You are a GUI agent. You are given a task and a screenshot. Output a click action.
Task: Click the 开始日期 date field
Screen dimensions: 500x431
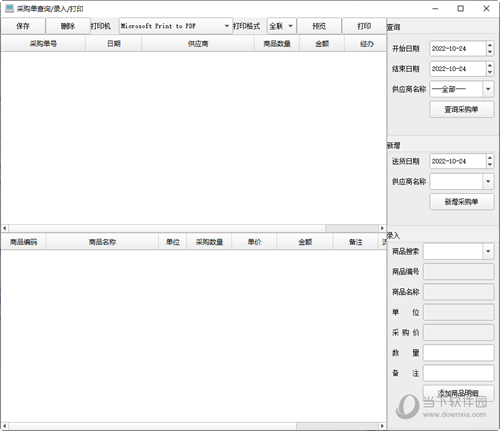(x=458, y=49)
